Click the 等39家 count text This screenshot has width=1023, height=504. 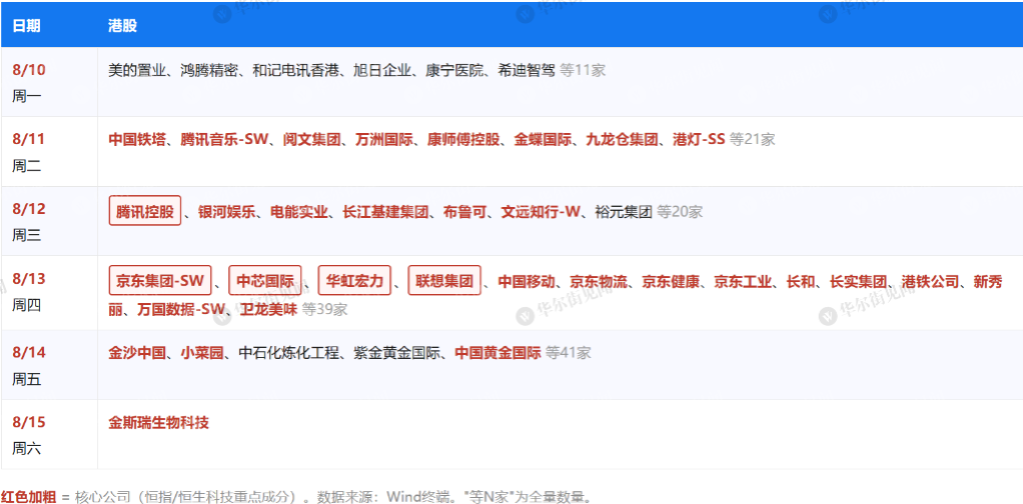pos(324,309)
